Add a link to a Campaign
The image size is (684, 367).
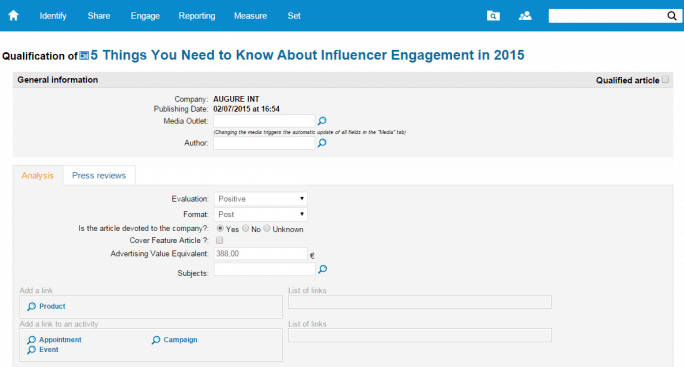coord(180,340)
